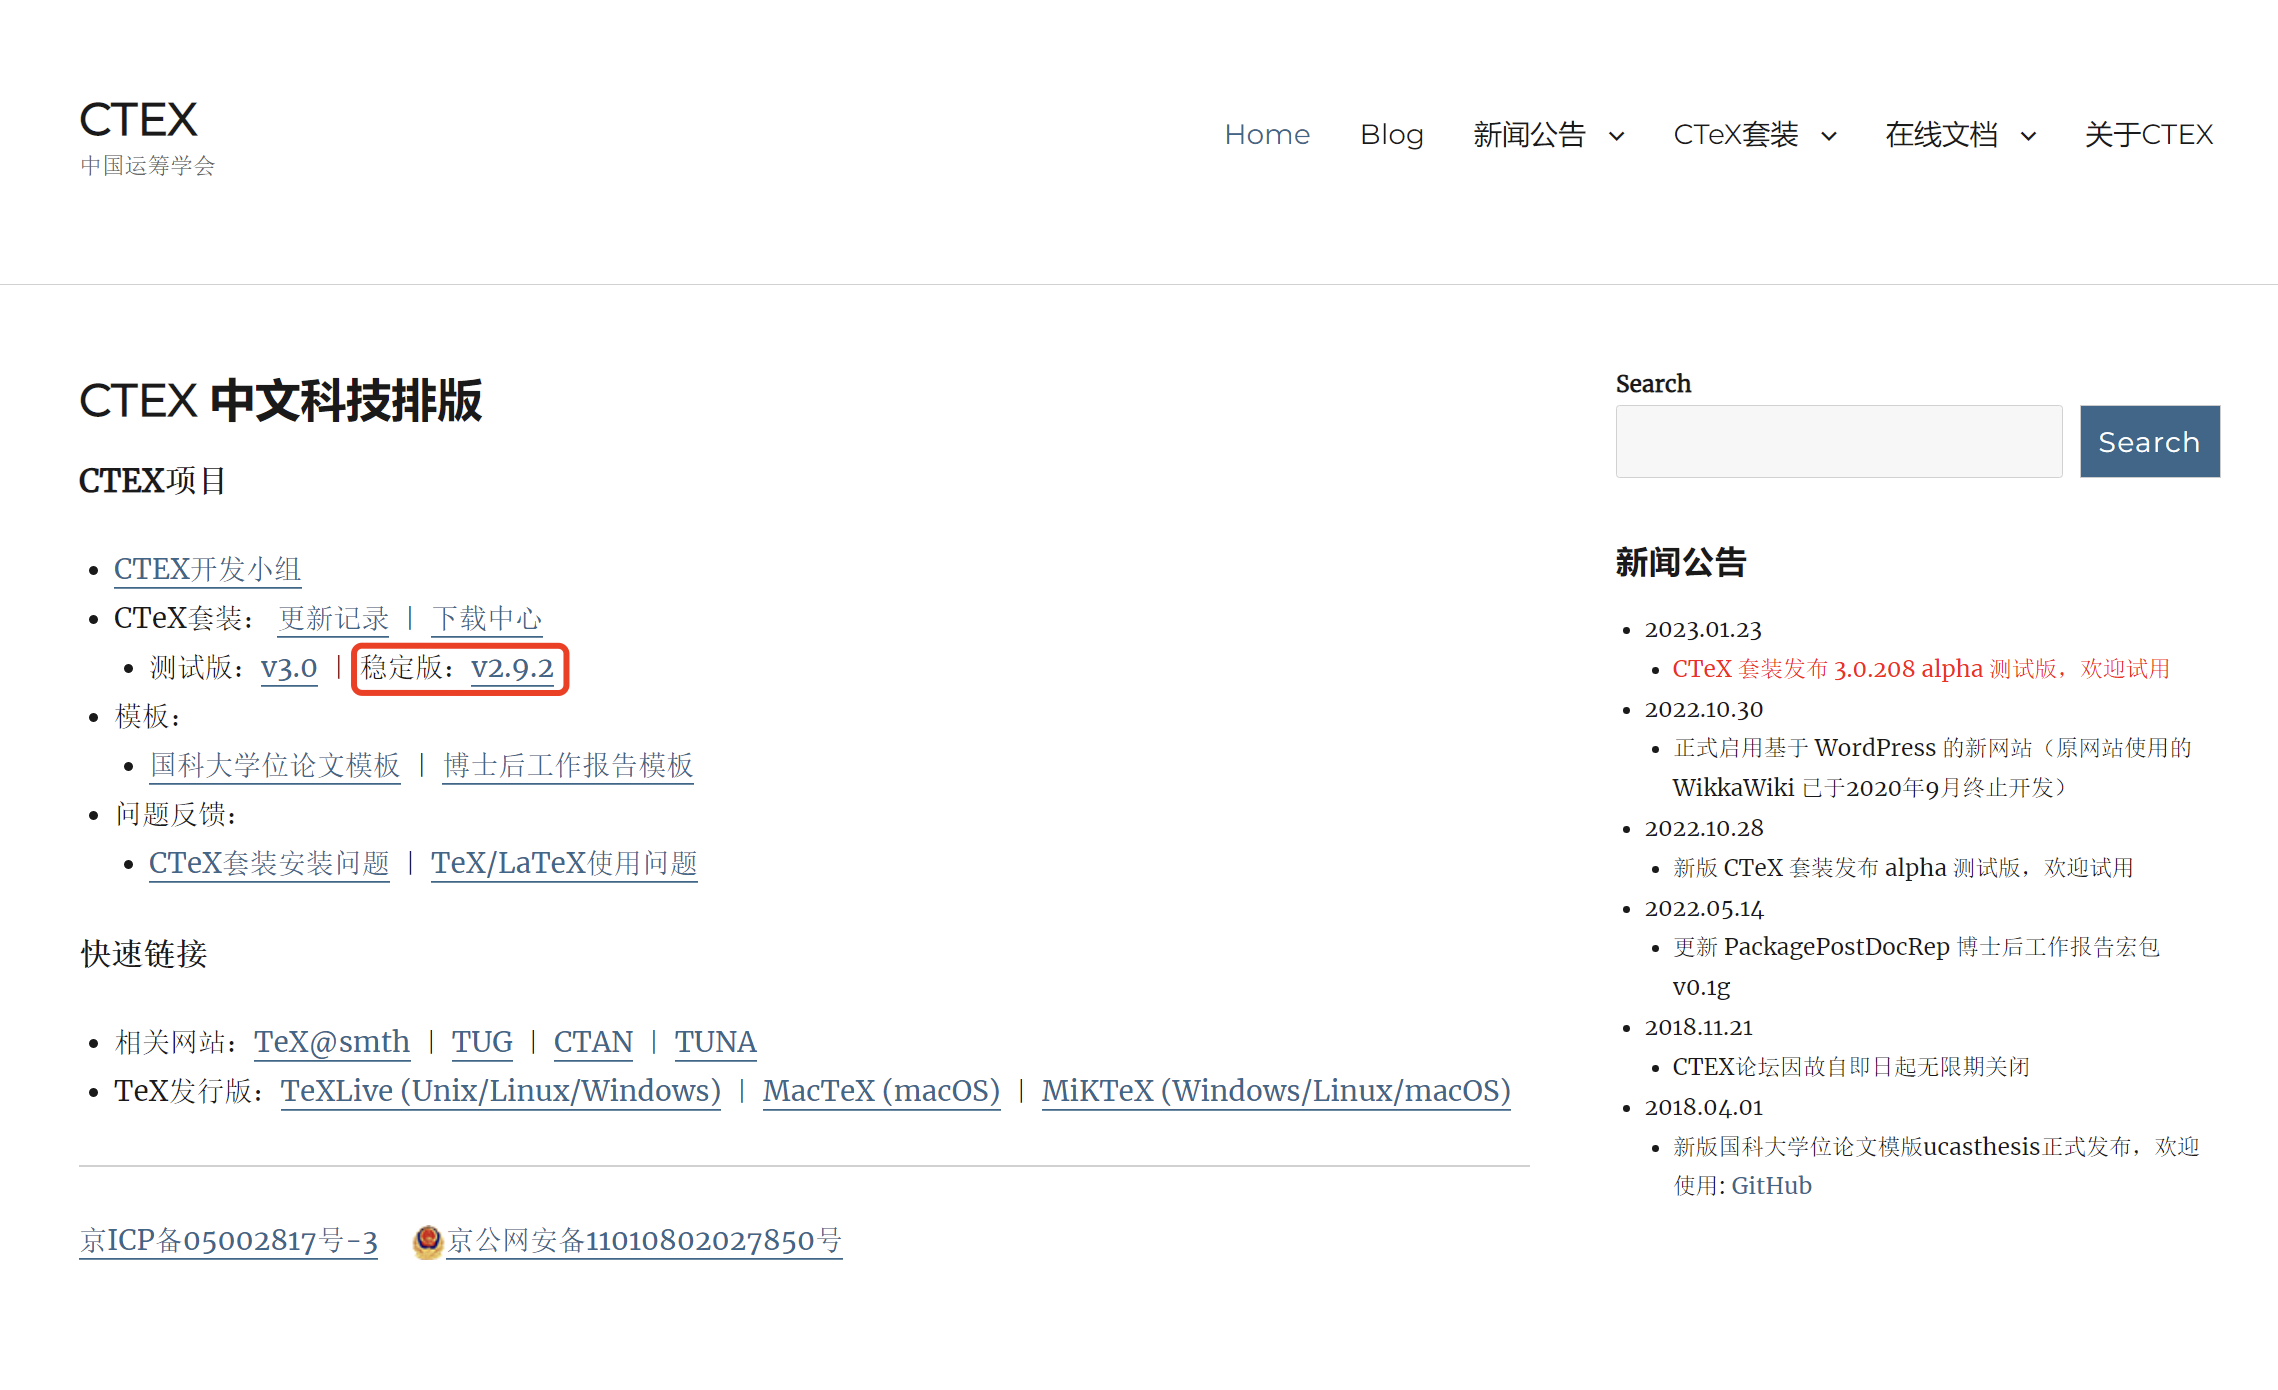Open the 京ICP备05002817号-3 filing link
Viewport: 2278px width, 1390px height.
[228, 1240]
